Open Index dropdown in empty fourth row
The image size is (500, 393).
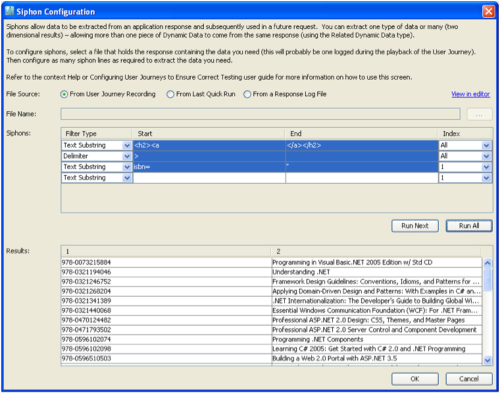coord(486,178)
